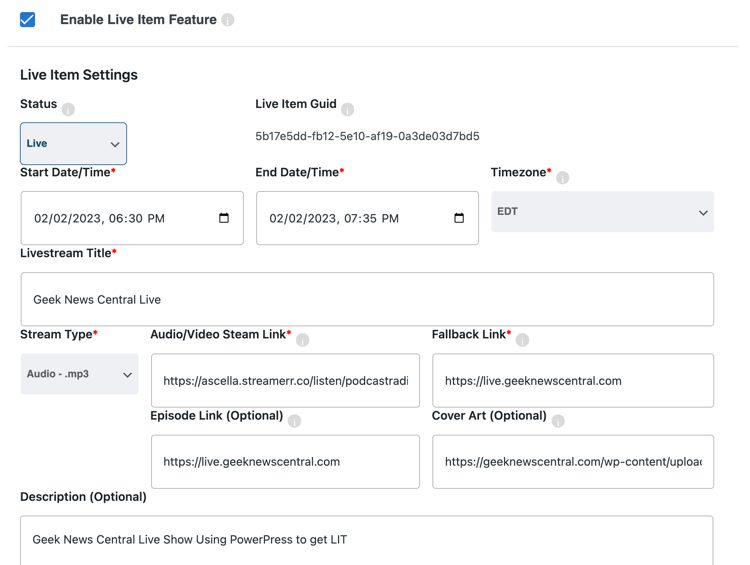Click into the Fallback Link field
Screen dimensions: 750x565
[x=573, y=381]
